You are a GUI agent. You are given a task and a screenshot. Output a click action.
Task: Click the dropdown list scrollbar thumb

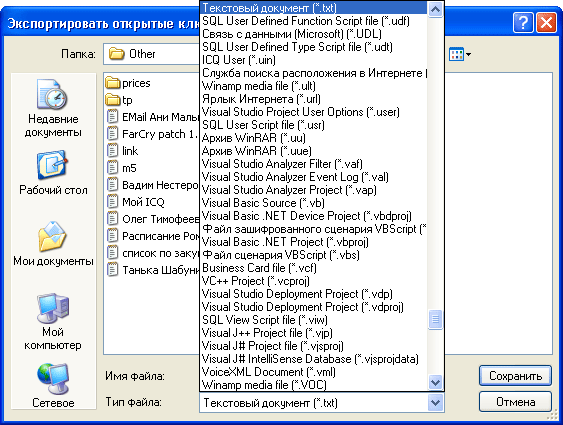coord(435,319)
